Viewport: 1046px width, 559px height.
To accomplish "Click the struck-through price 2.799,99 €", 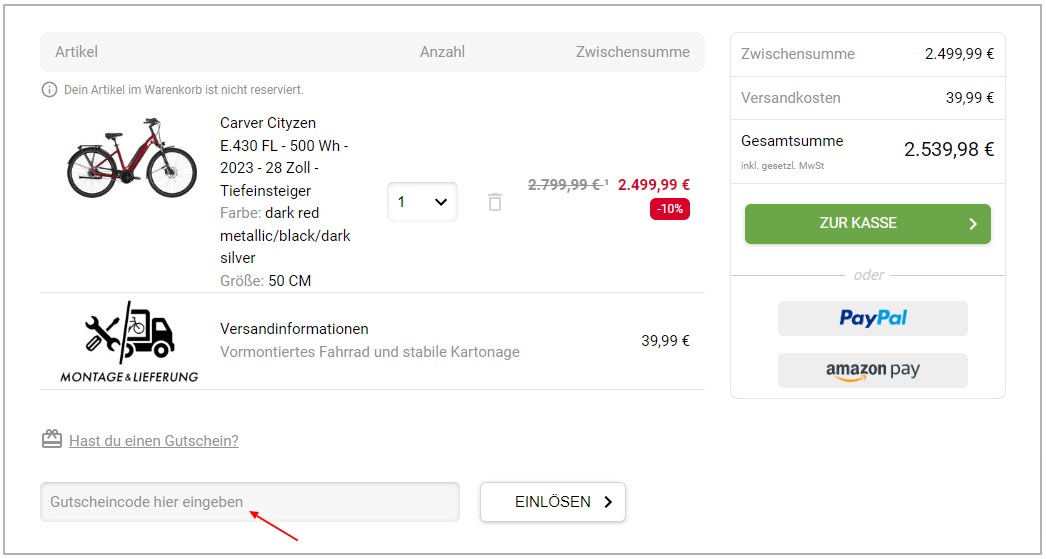I will [566, 185].
